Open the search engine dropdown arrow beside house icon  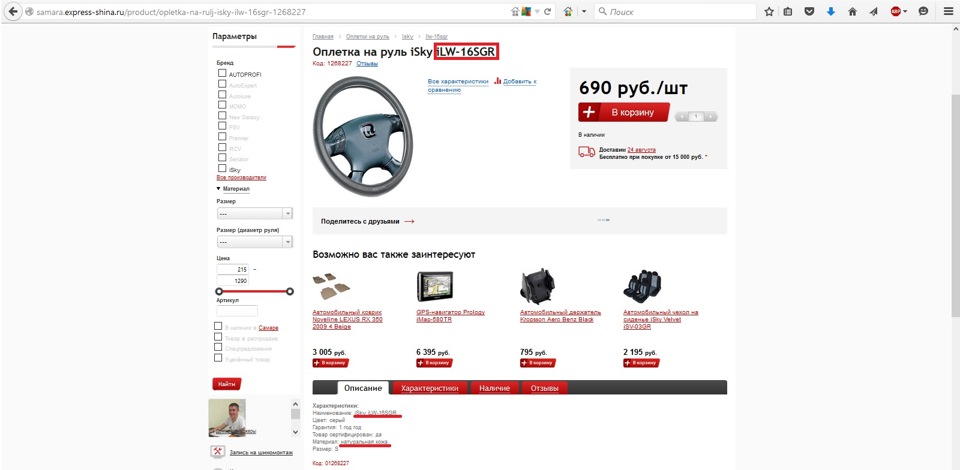pos(583,12)
